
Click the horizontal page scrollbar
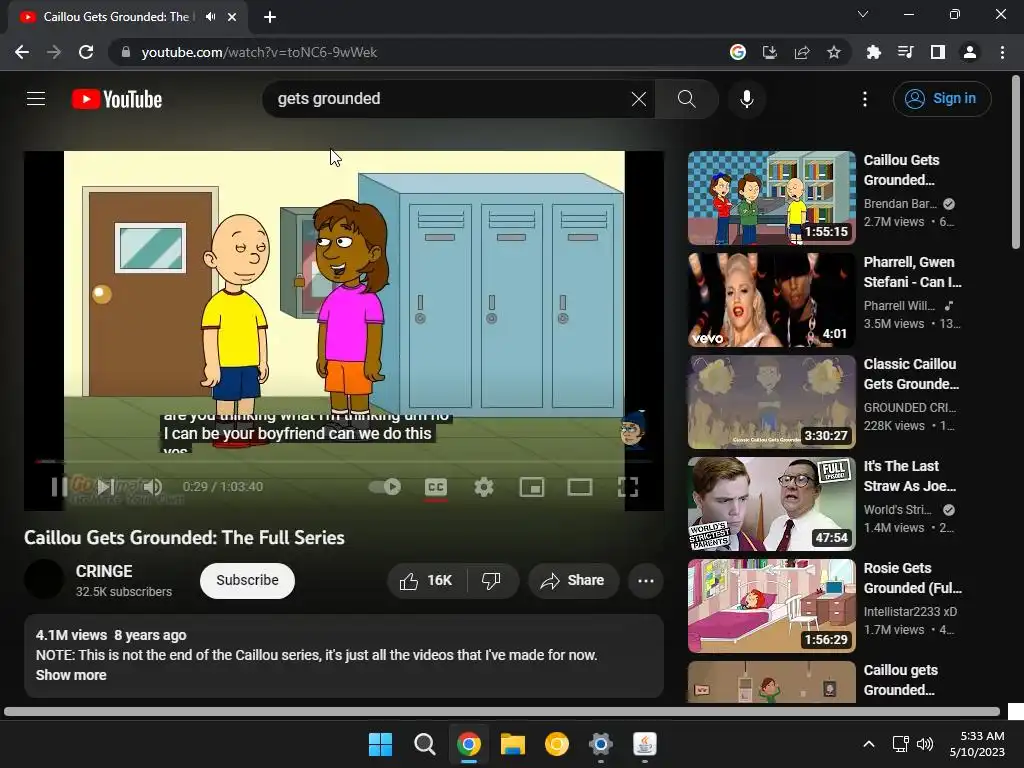[502, 711]
